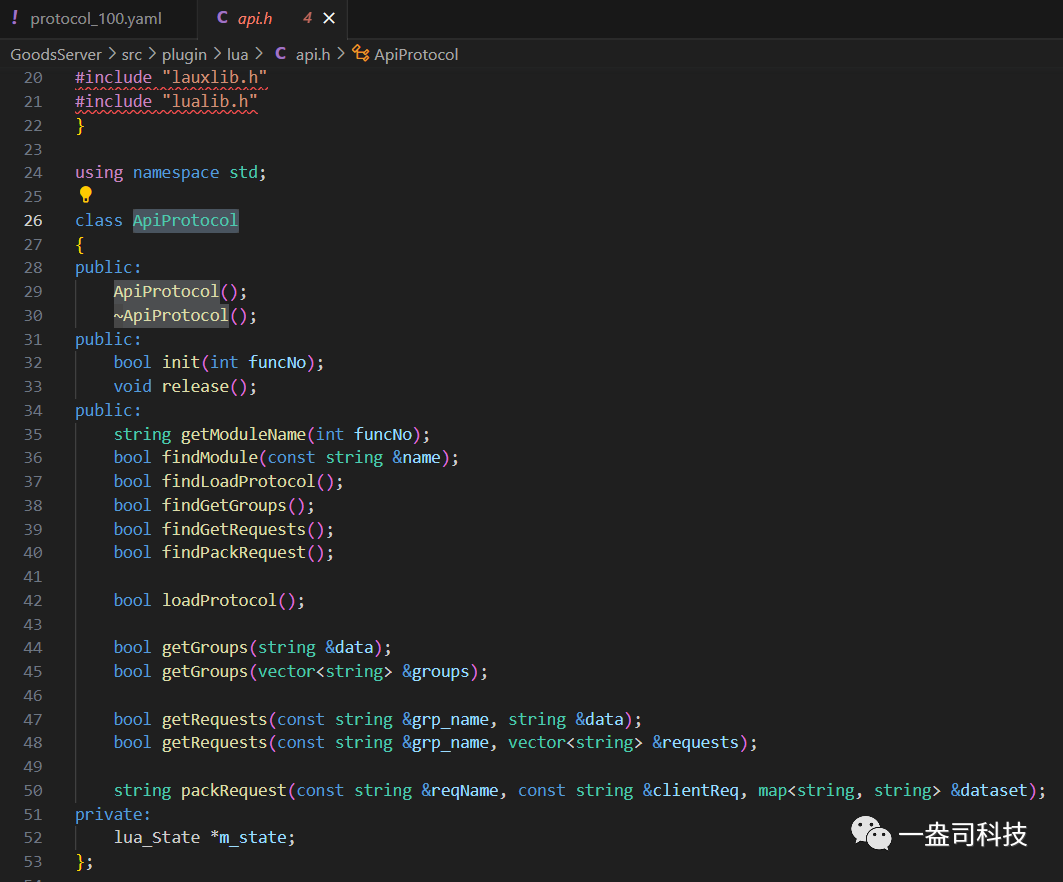Click the &clientReq parameter

[x=690, y=790]
